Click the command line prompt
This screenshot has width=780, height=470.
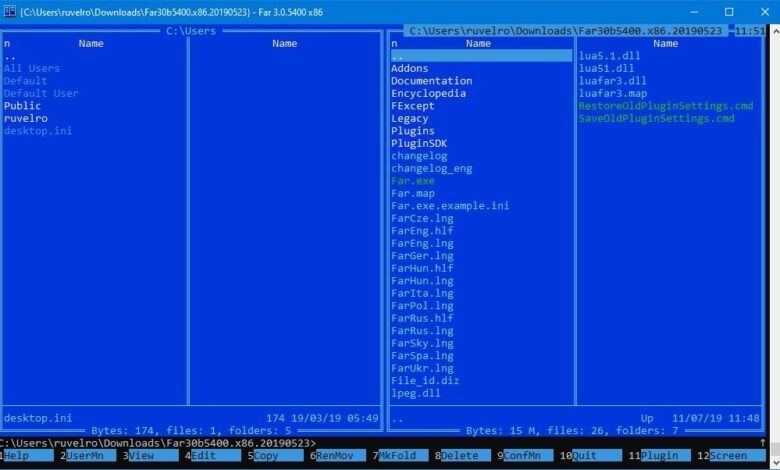[x=158, y=443]
